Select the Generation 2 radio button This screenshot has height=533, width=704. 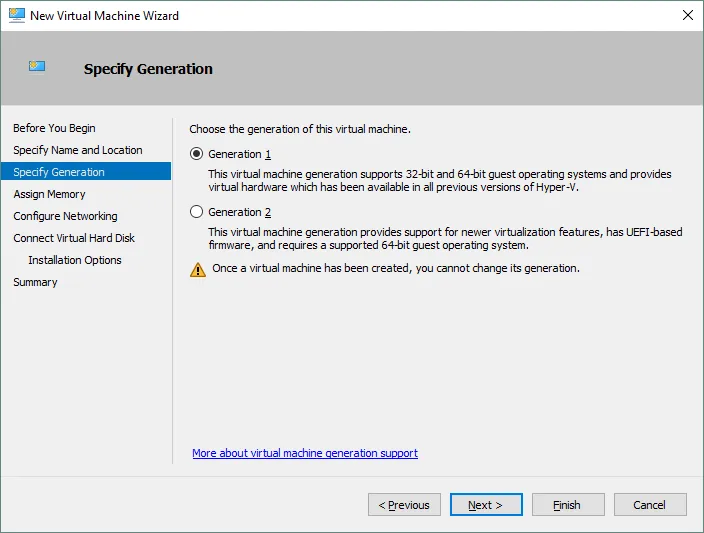197,212
